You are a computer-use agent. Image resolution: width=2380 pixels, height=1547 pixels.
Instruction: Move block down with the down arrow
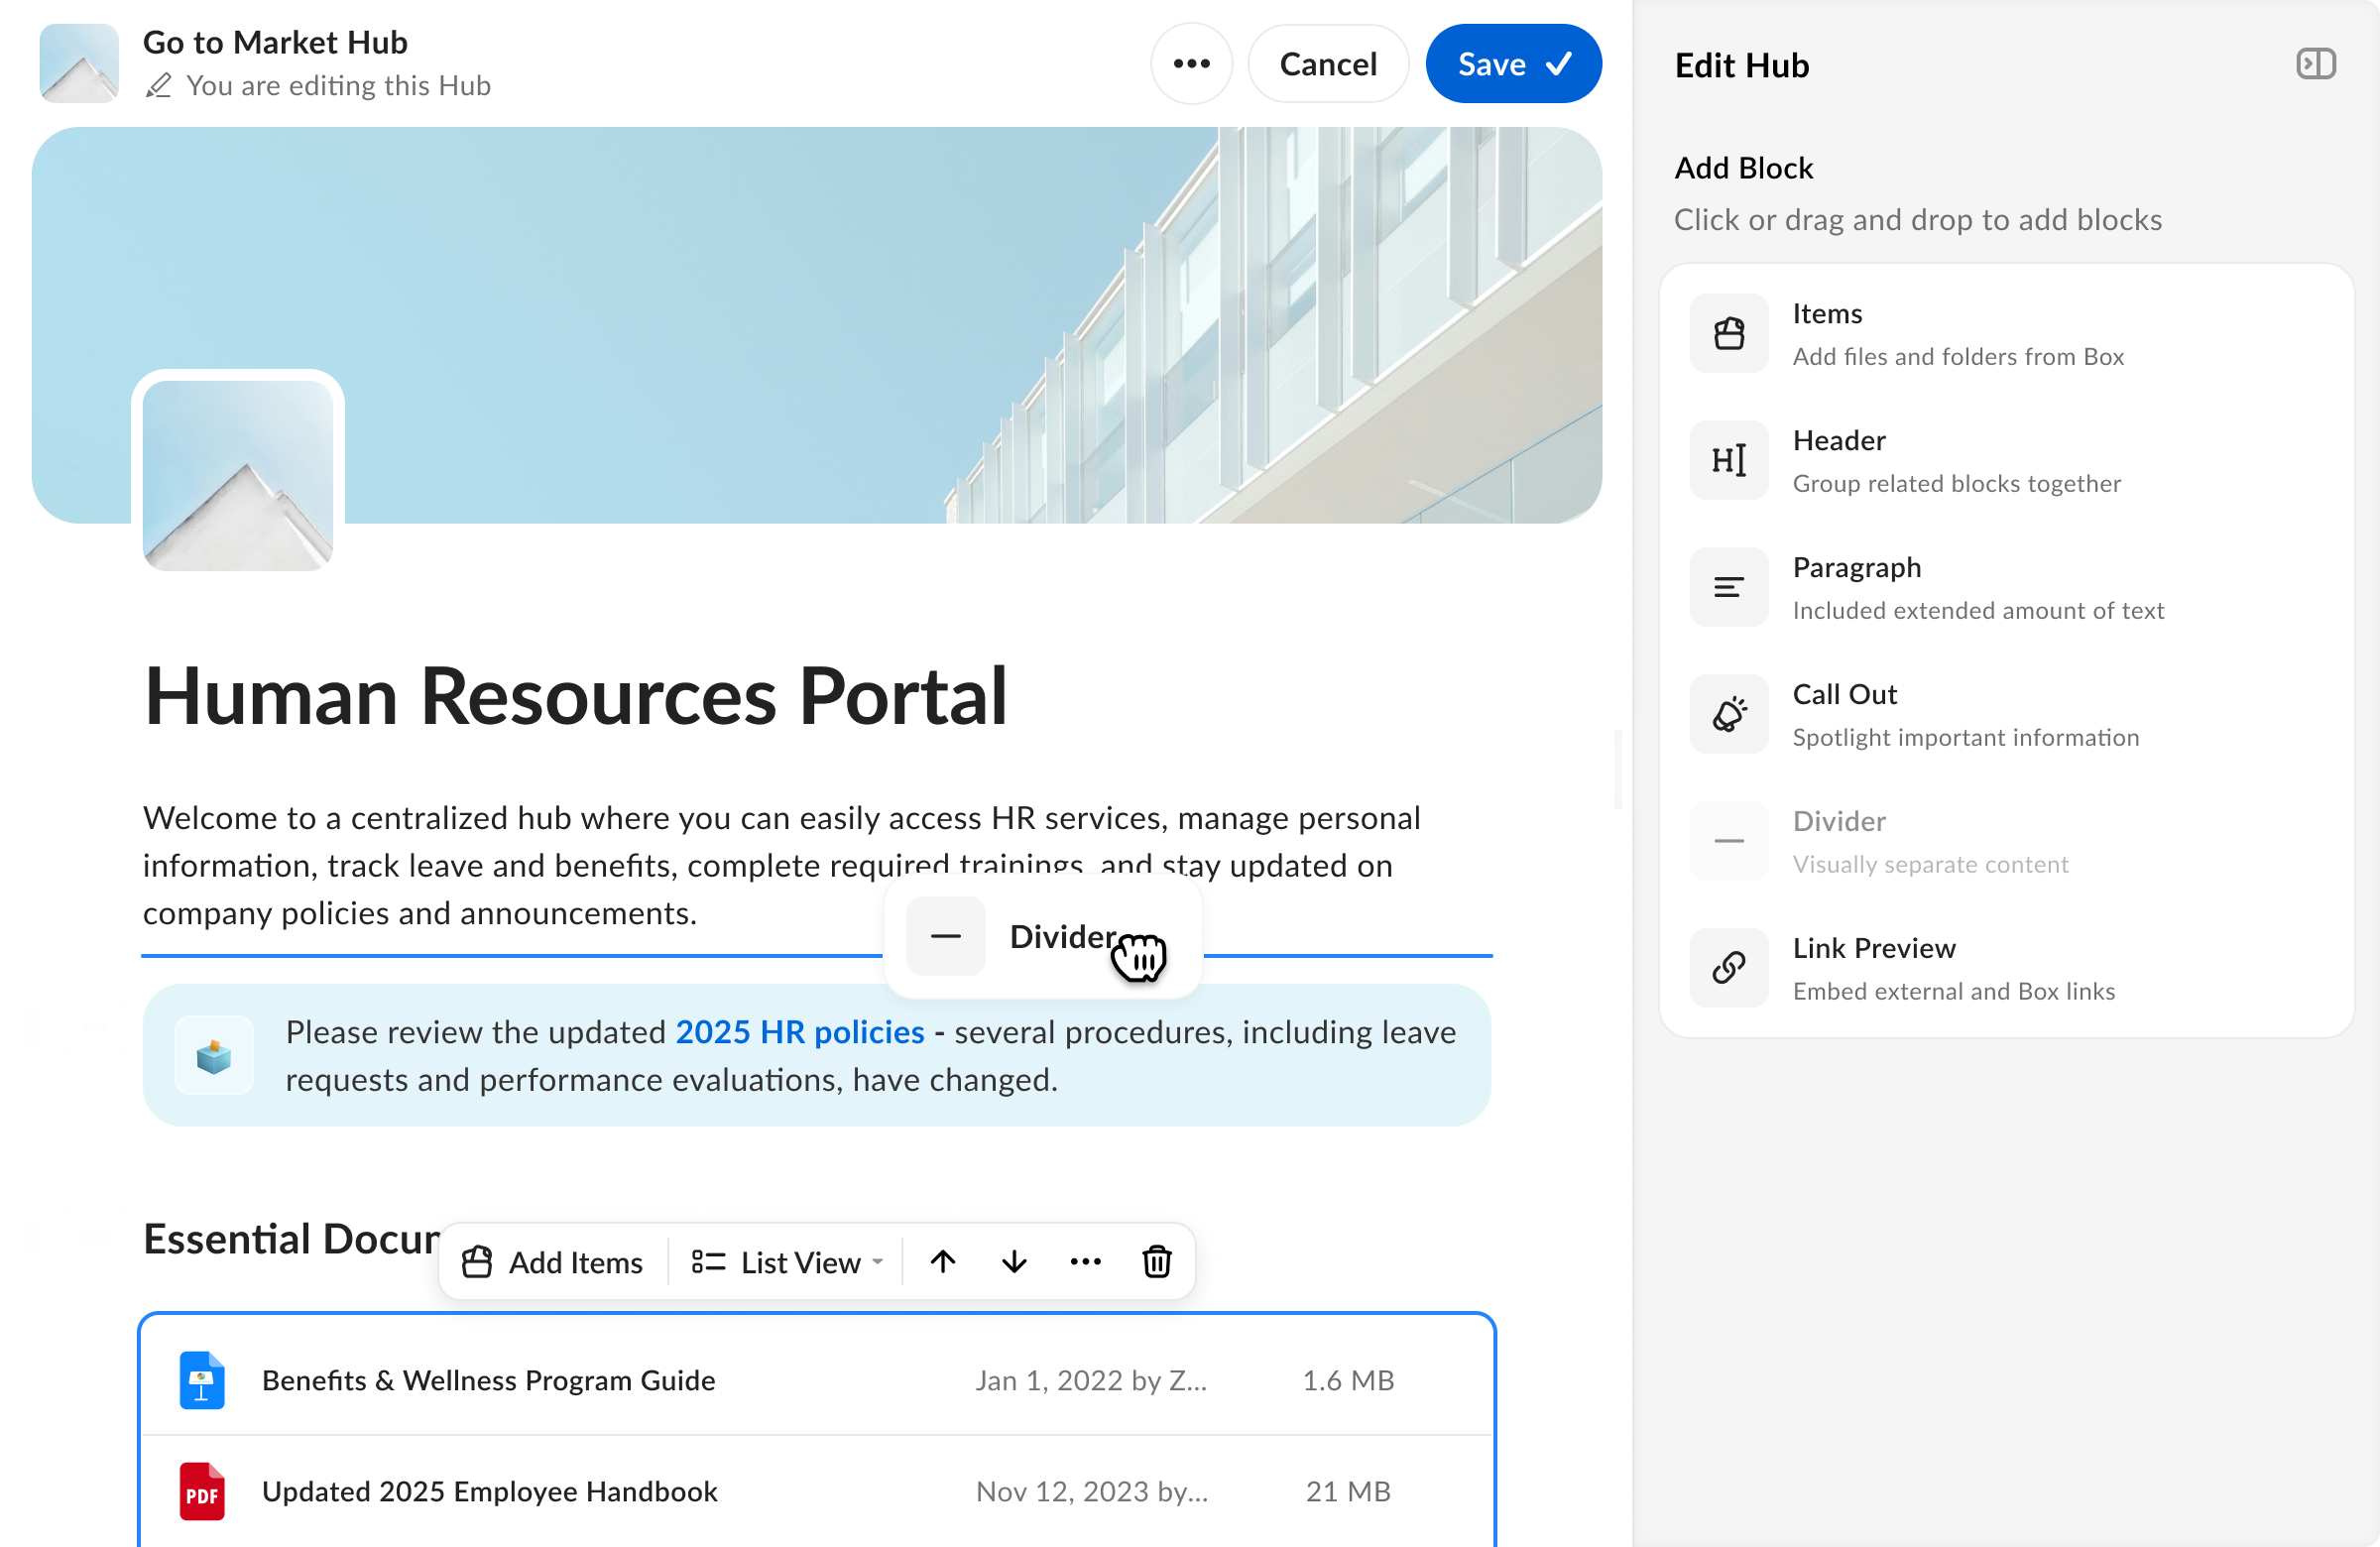(1014, 1262)
